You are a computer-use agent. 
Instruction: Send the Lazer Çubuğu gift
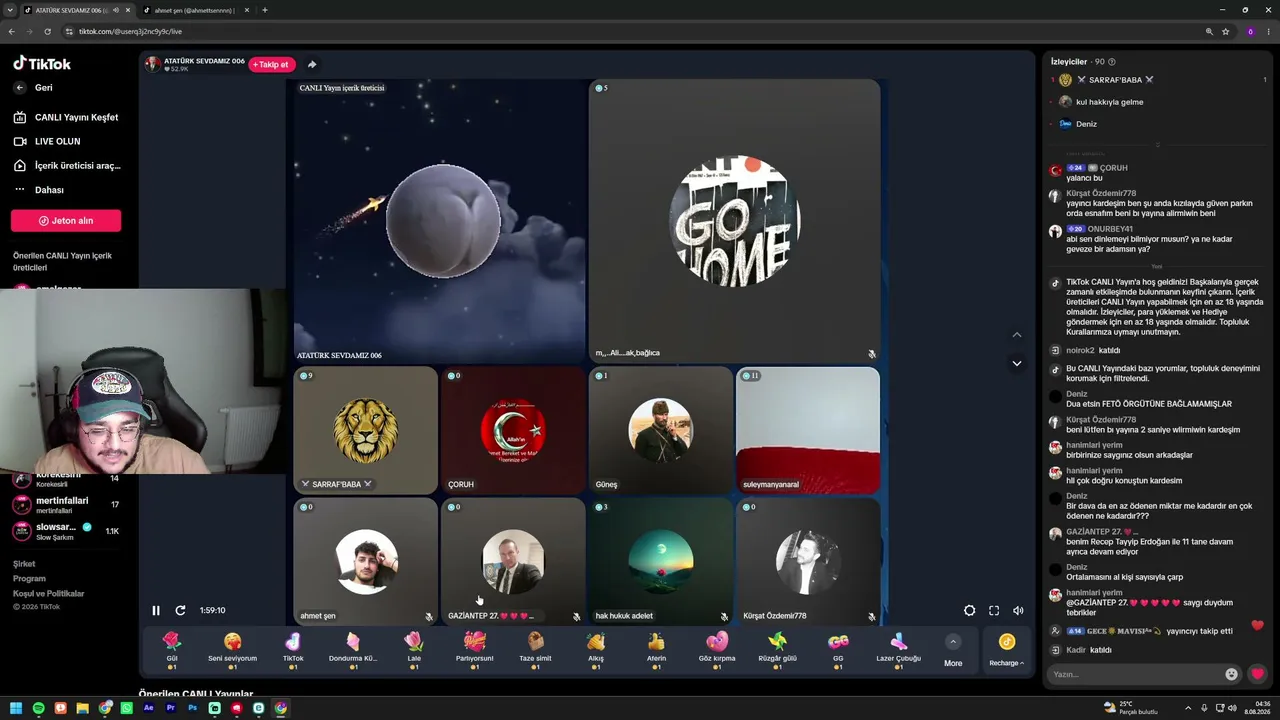tap(898, 649)
